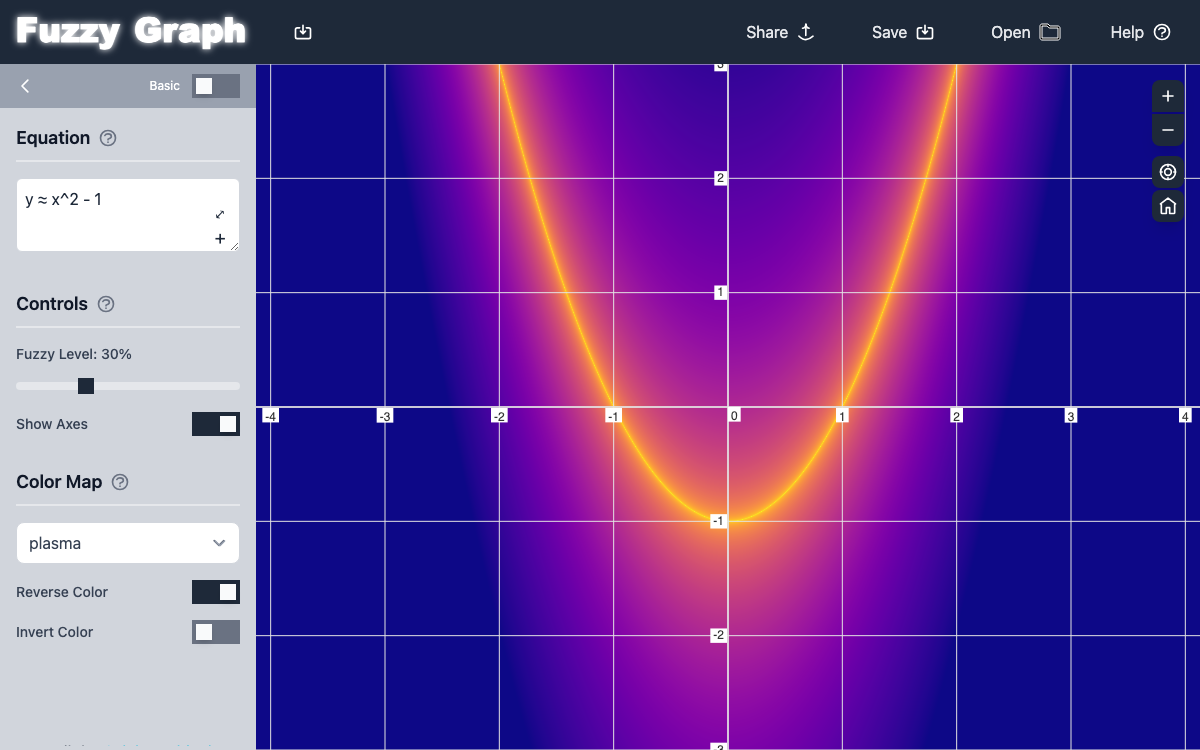The width and height of the screenshot is (1200, 750).
Task: Adjust the Fuzzy Level slider
Action: pyautogui.click(x=128, y=386)
